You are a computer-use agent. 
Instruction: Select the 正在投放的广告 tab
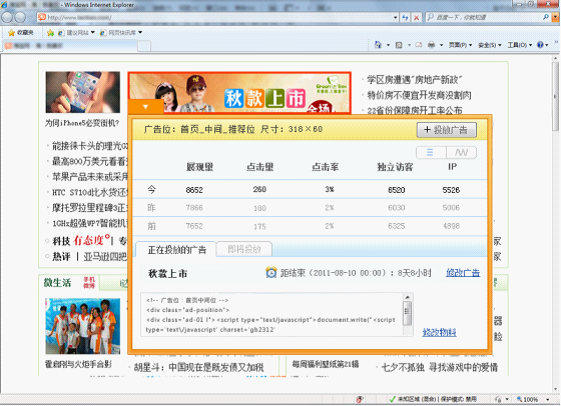176,249
